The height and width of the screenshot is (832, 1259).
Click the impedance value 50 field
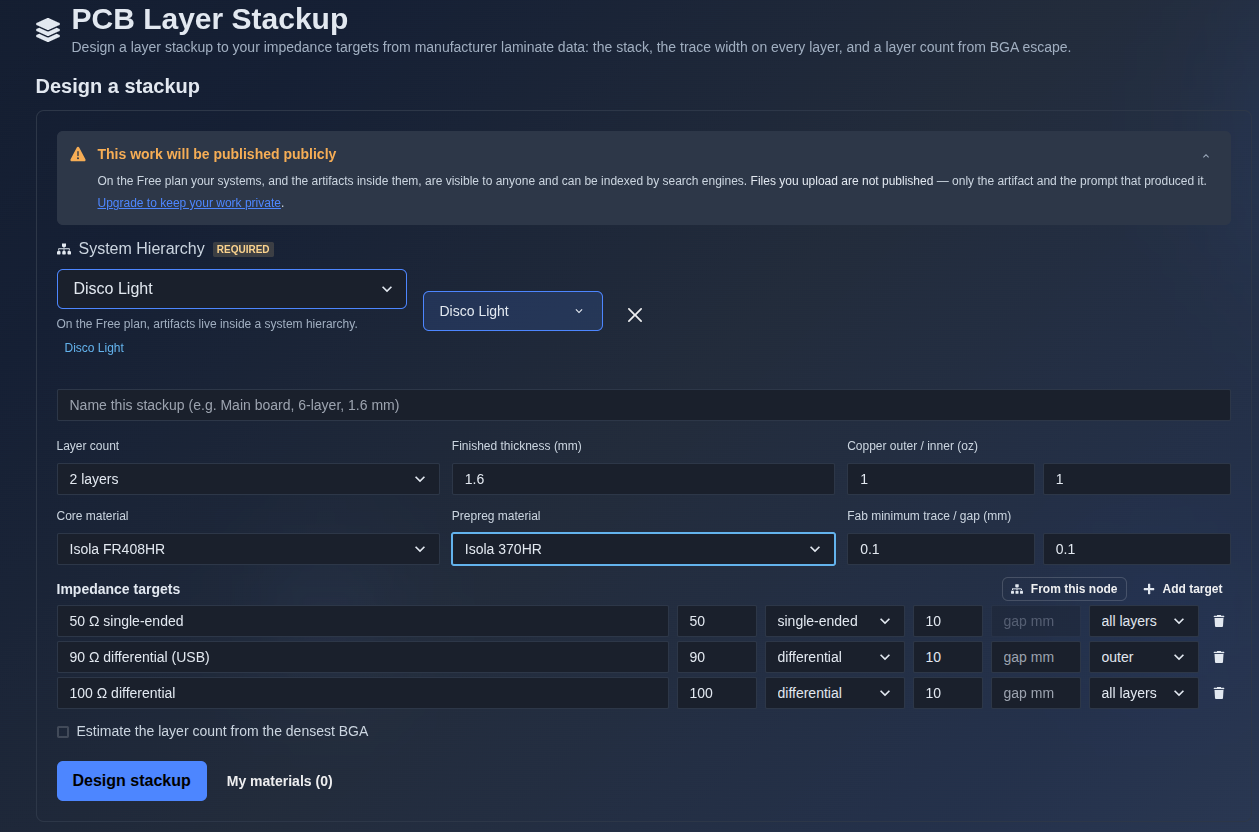pos(717,621)
